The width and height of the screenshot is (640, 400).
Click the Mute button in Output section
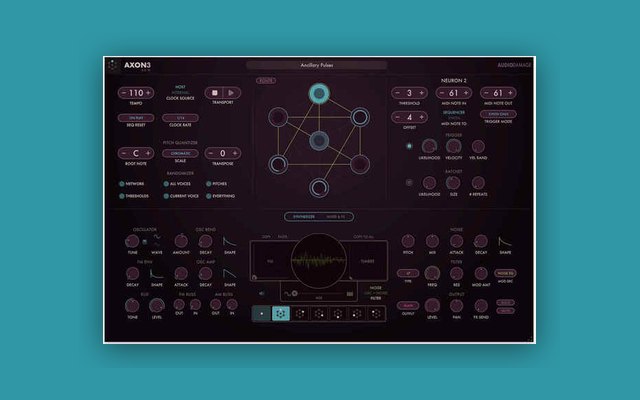click(x=505, y=311)
